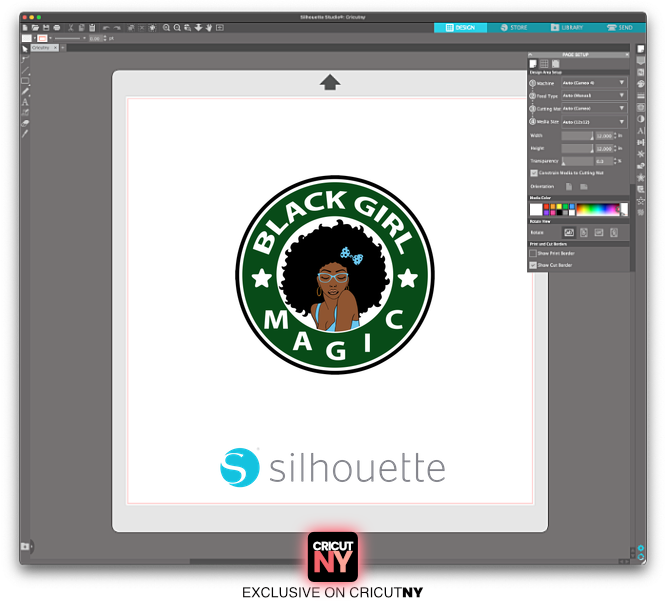Adjust the Transparency slider
Viewport: 665px width, 604px height.
pos(577,161)
